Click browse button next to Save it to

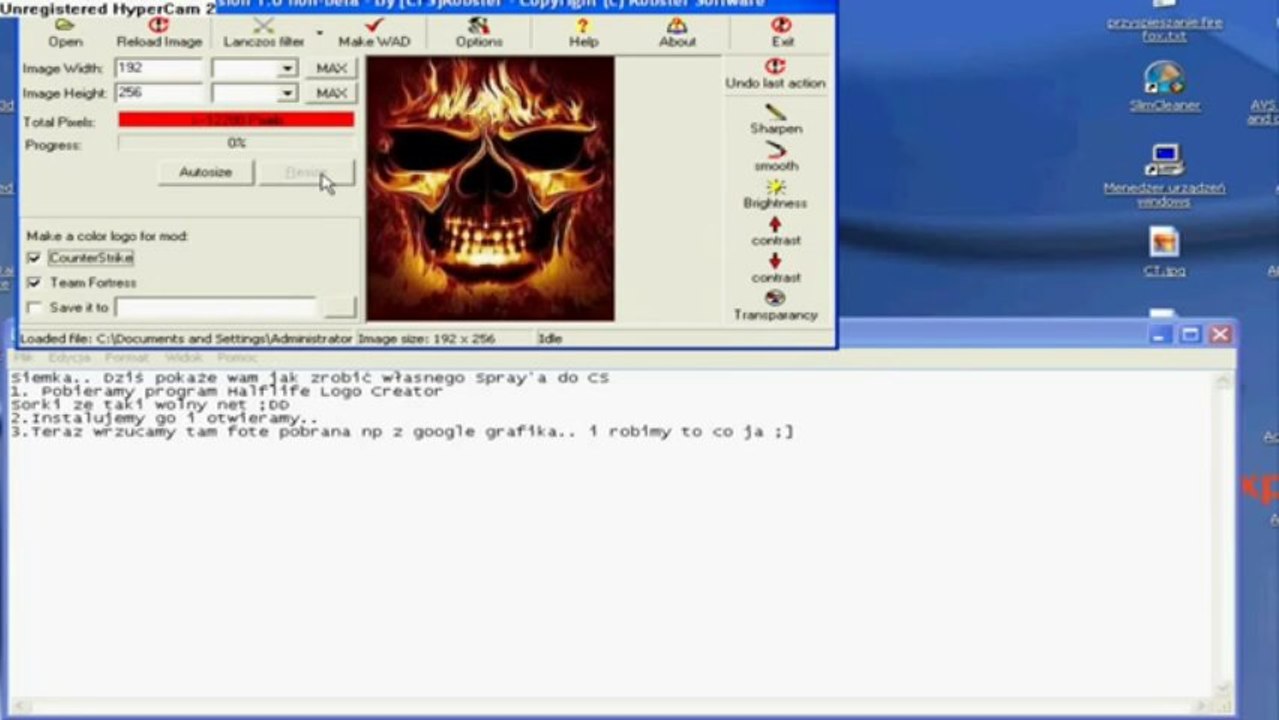340,308
